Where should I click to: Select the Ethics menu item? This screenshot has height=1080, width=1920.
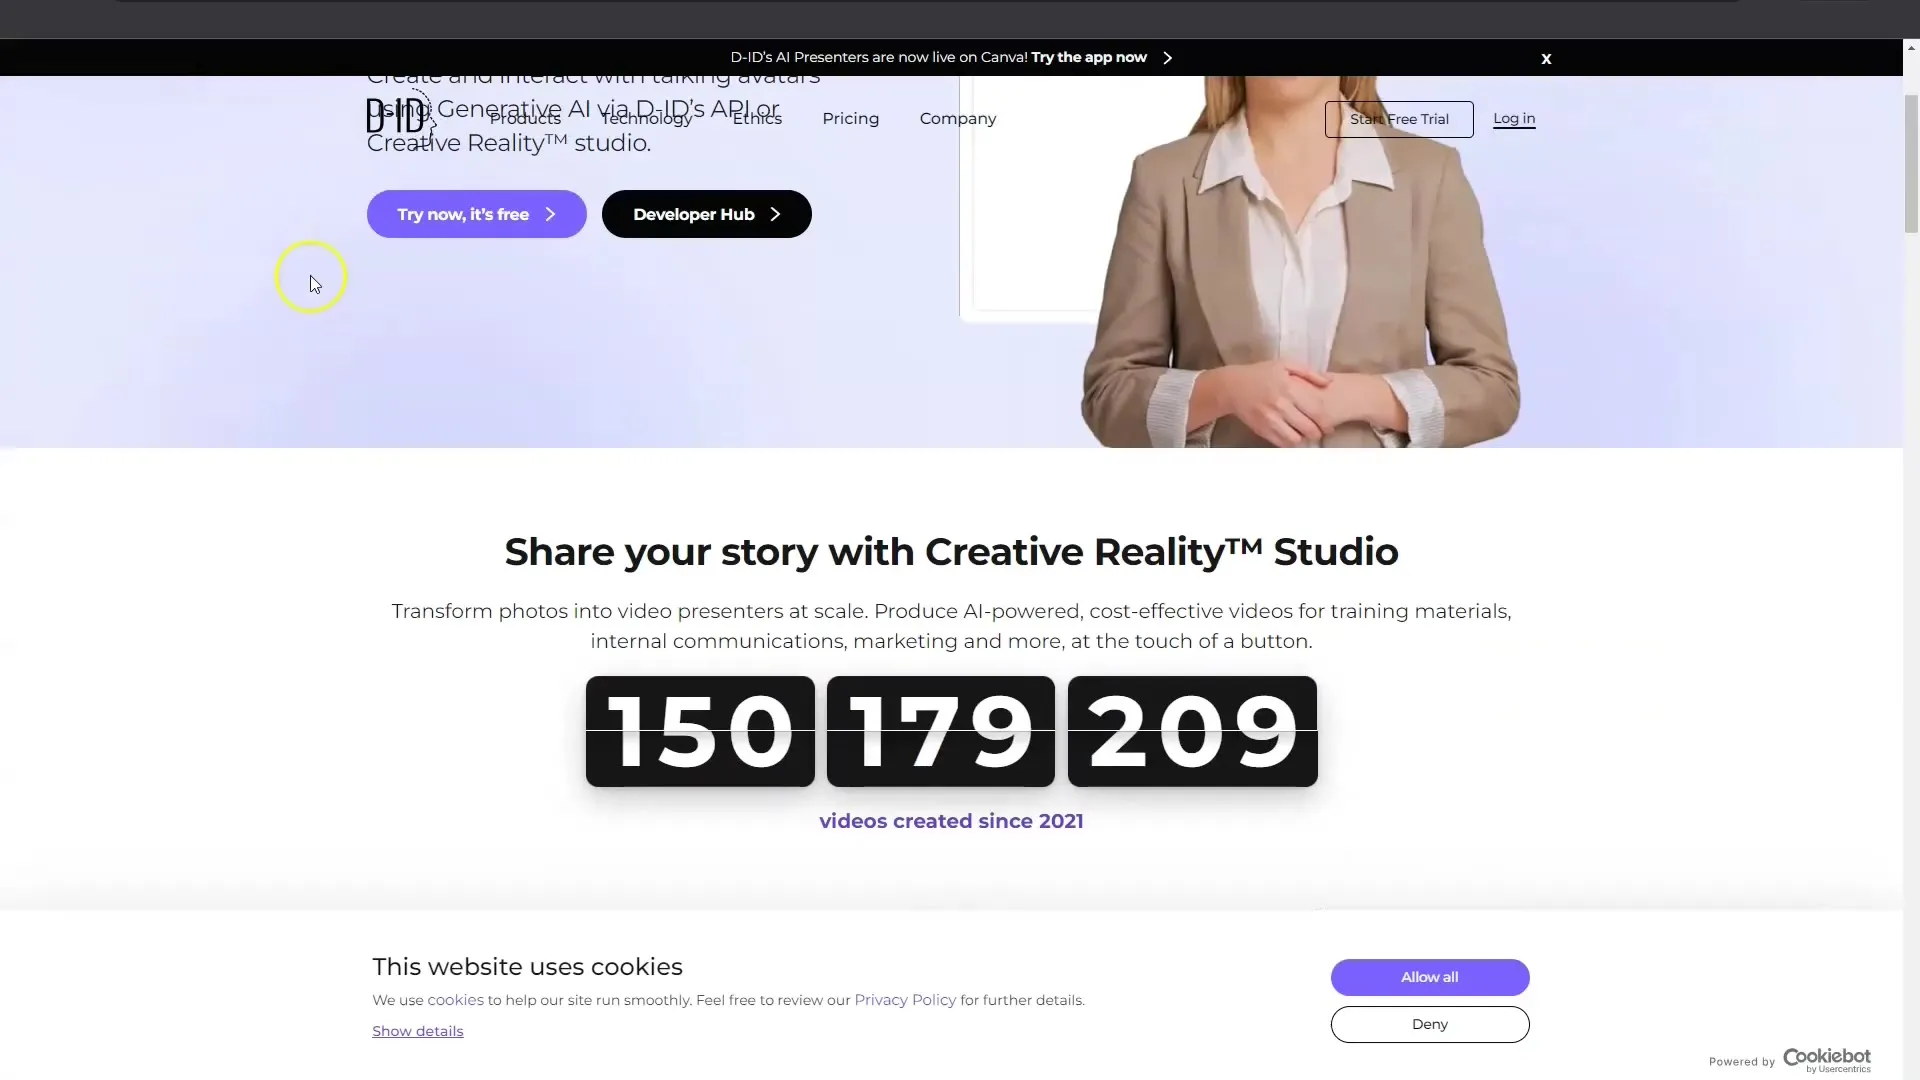pos(756,117)
